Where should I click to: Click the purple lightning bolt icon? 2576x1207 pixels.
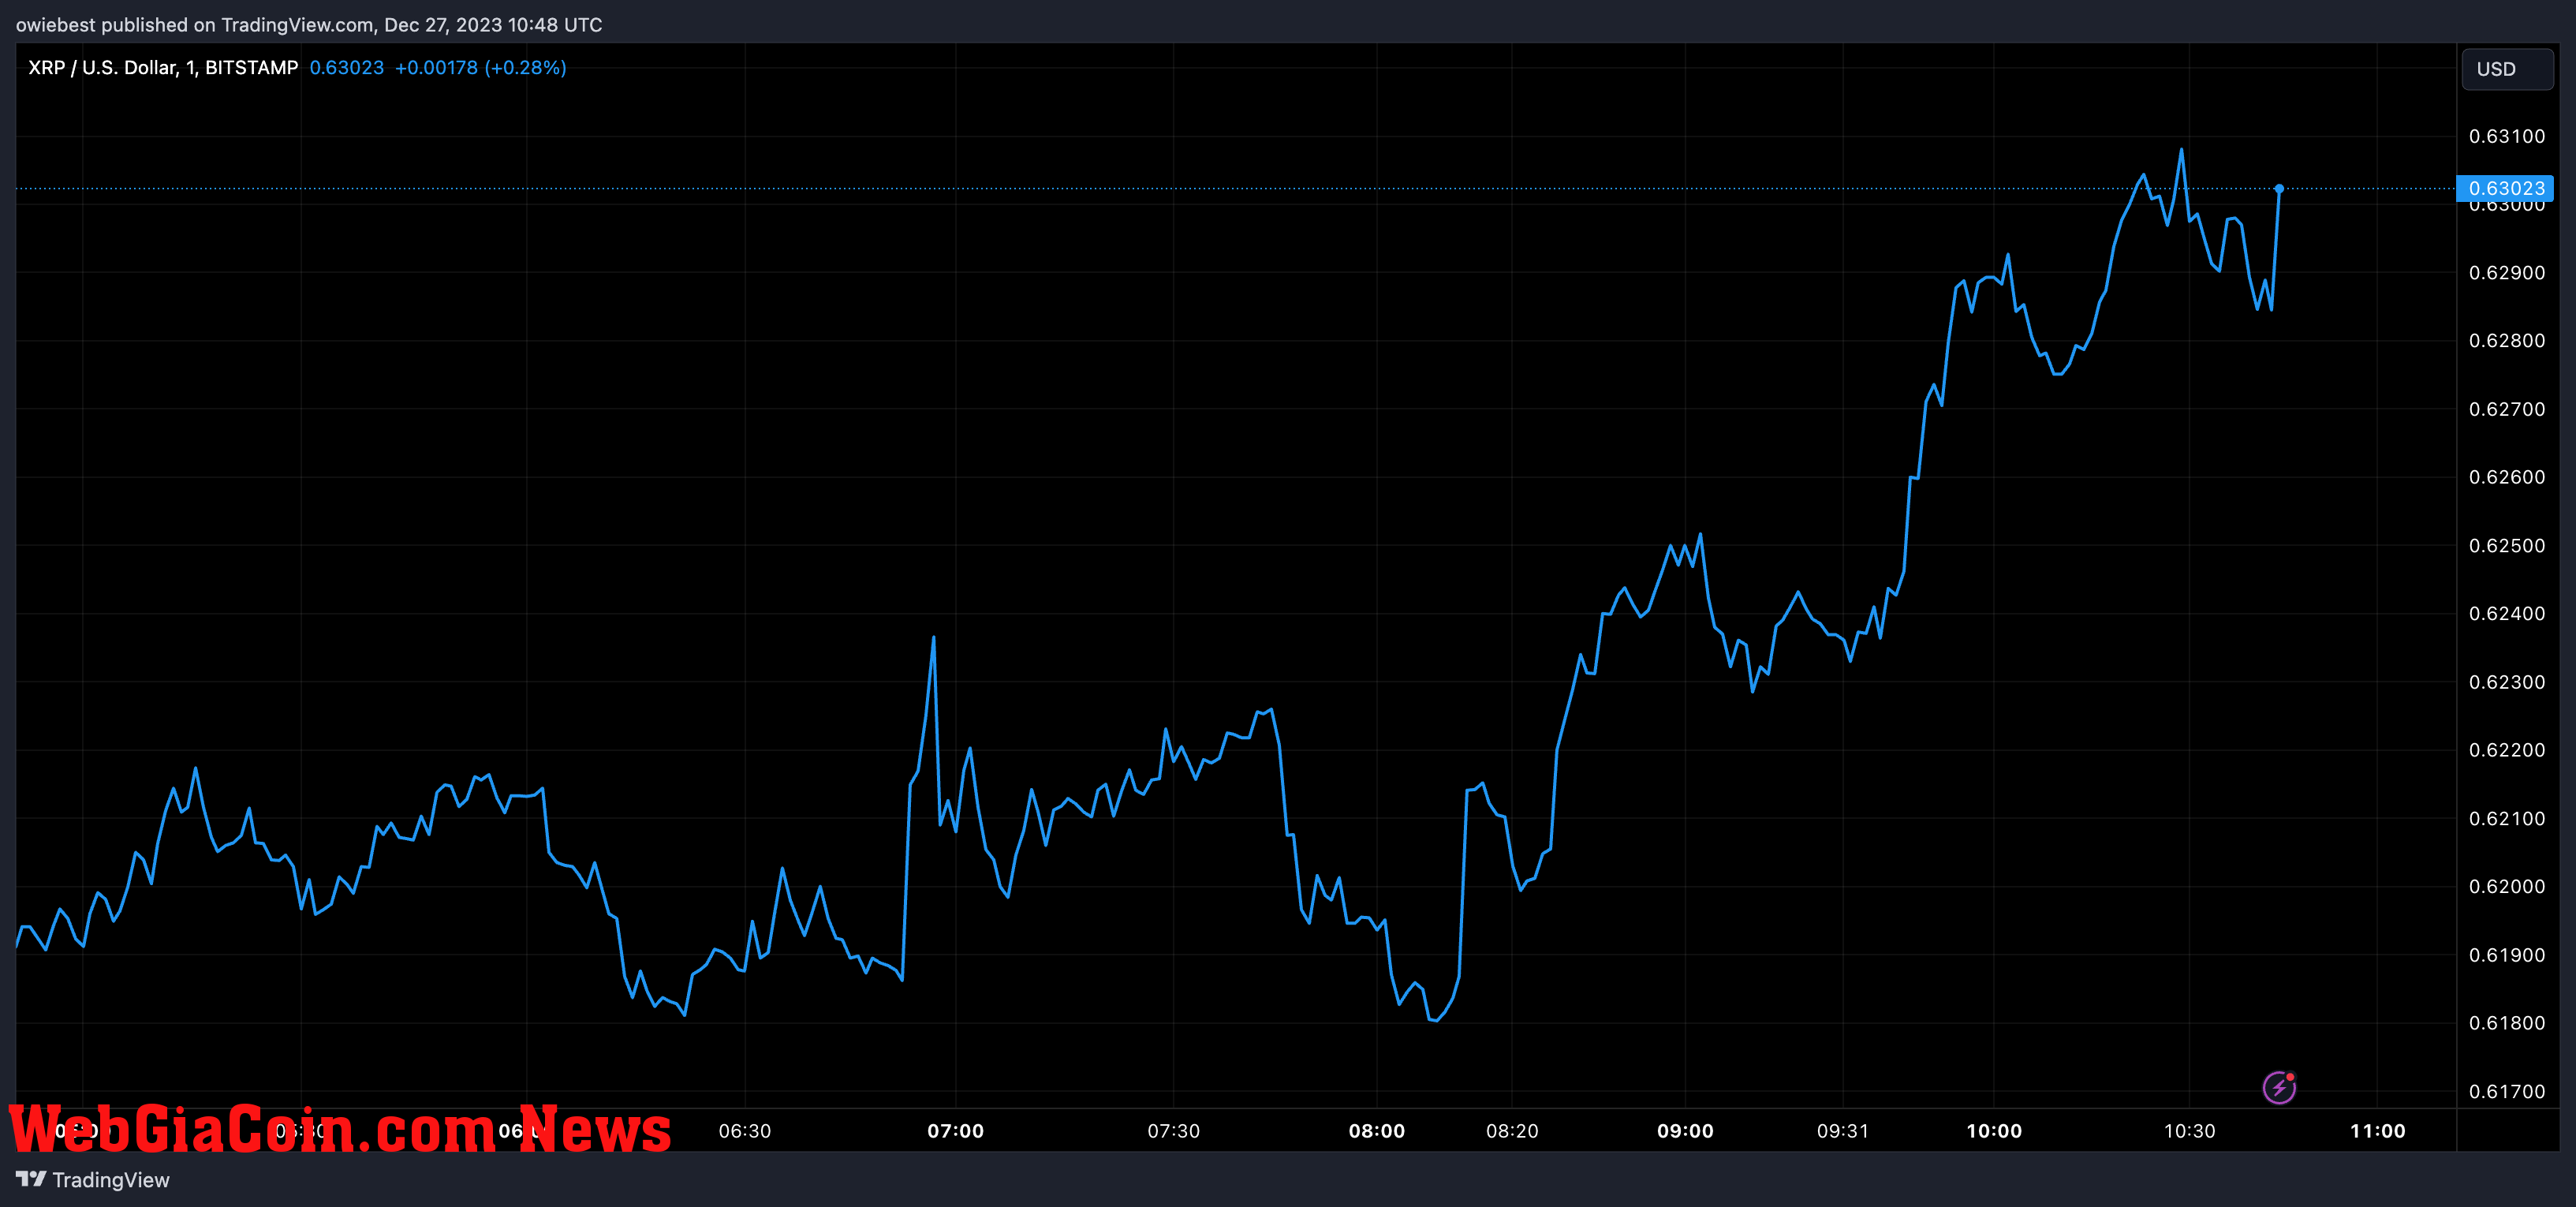pos(2279,1087)
